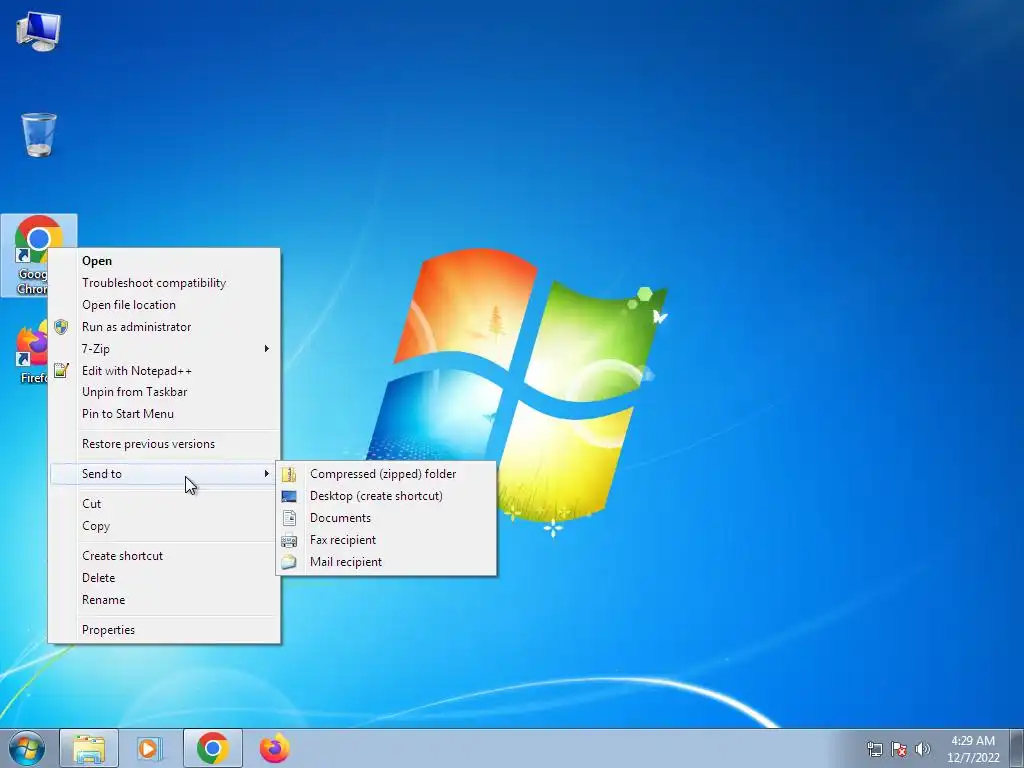Viewport: 1024px width, 768px height.
Task: Choose Mail recipient
Action: click(386, 562)
